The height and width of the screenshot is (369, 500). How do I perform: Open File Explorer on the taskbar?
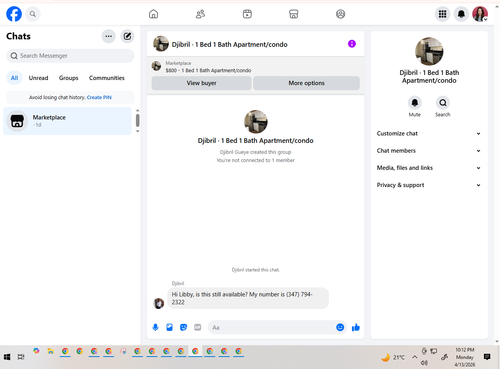[51, 351]
